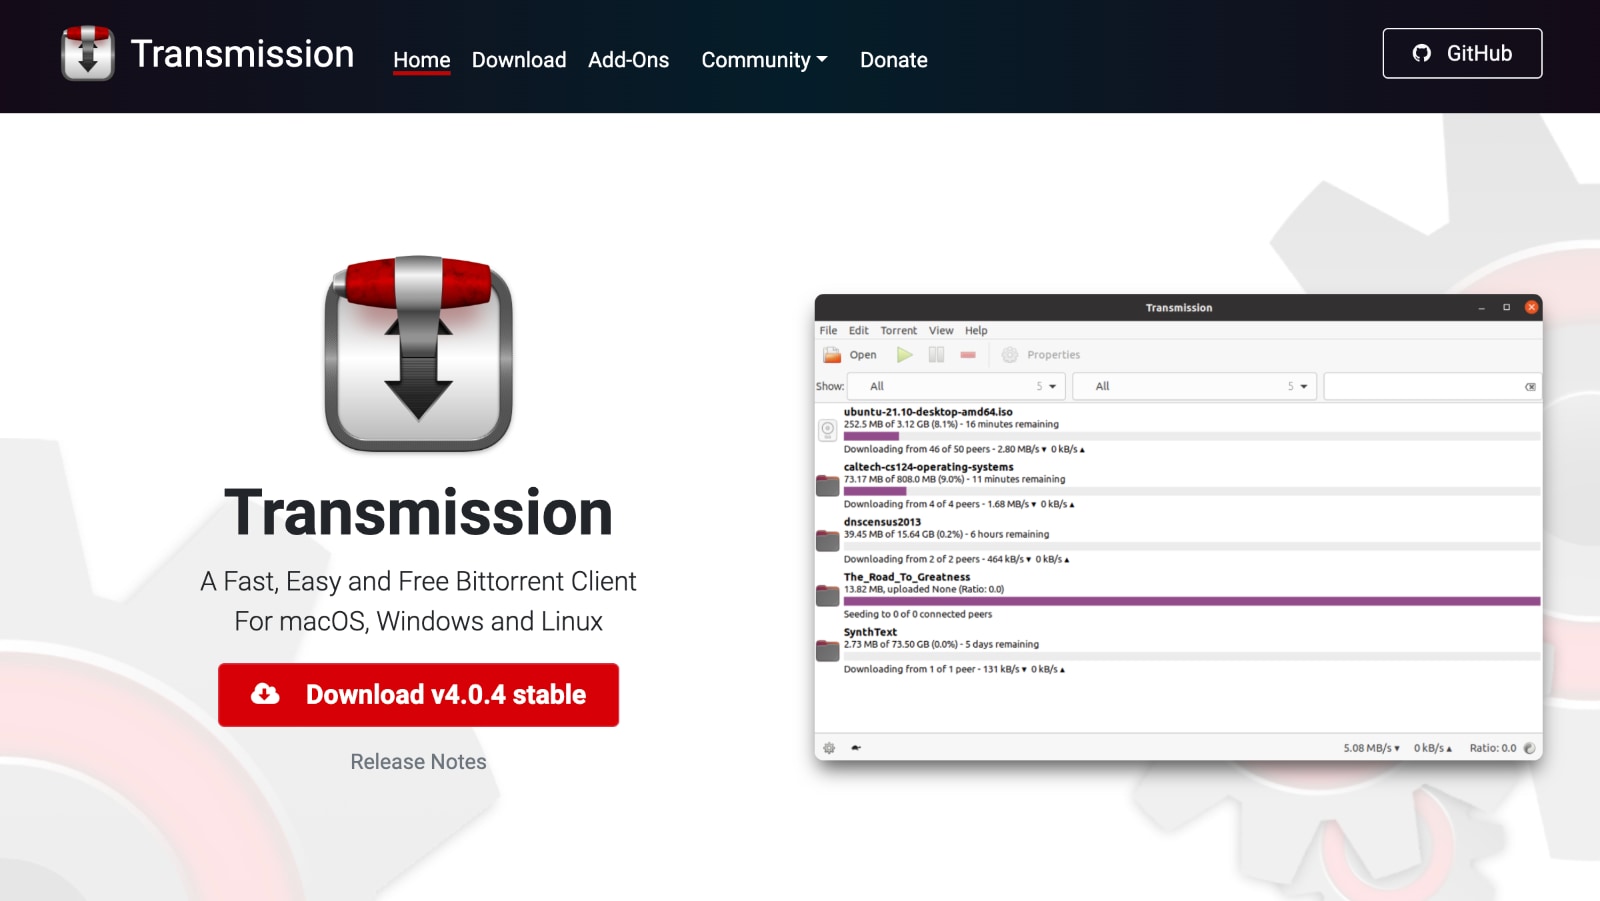Viewport: 1600px width, 901px height.
Task: Click the dnscensus2013 folder icon
Action: [x=828, y=541]
